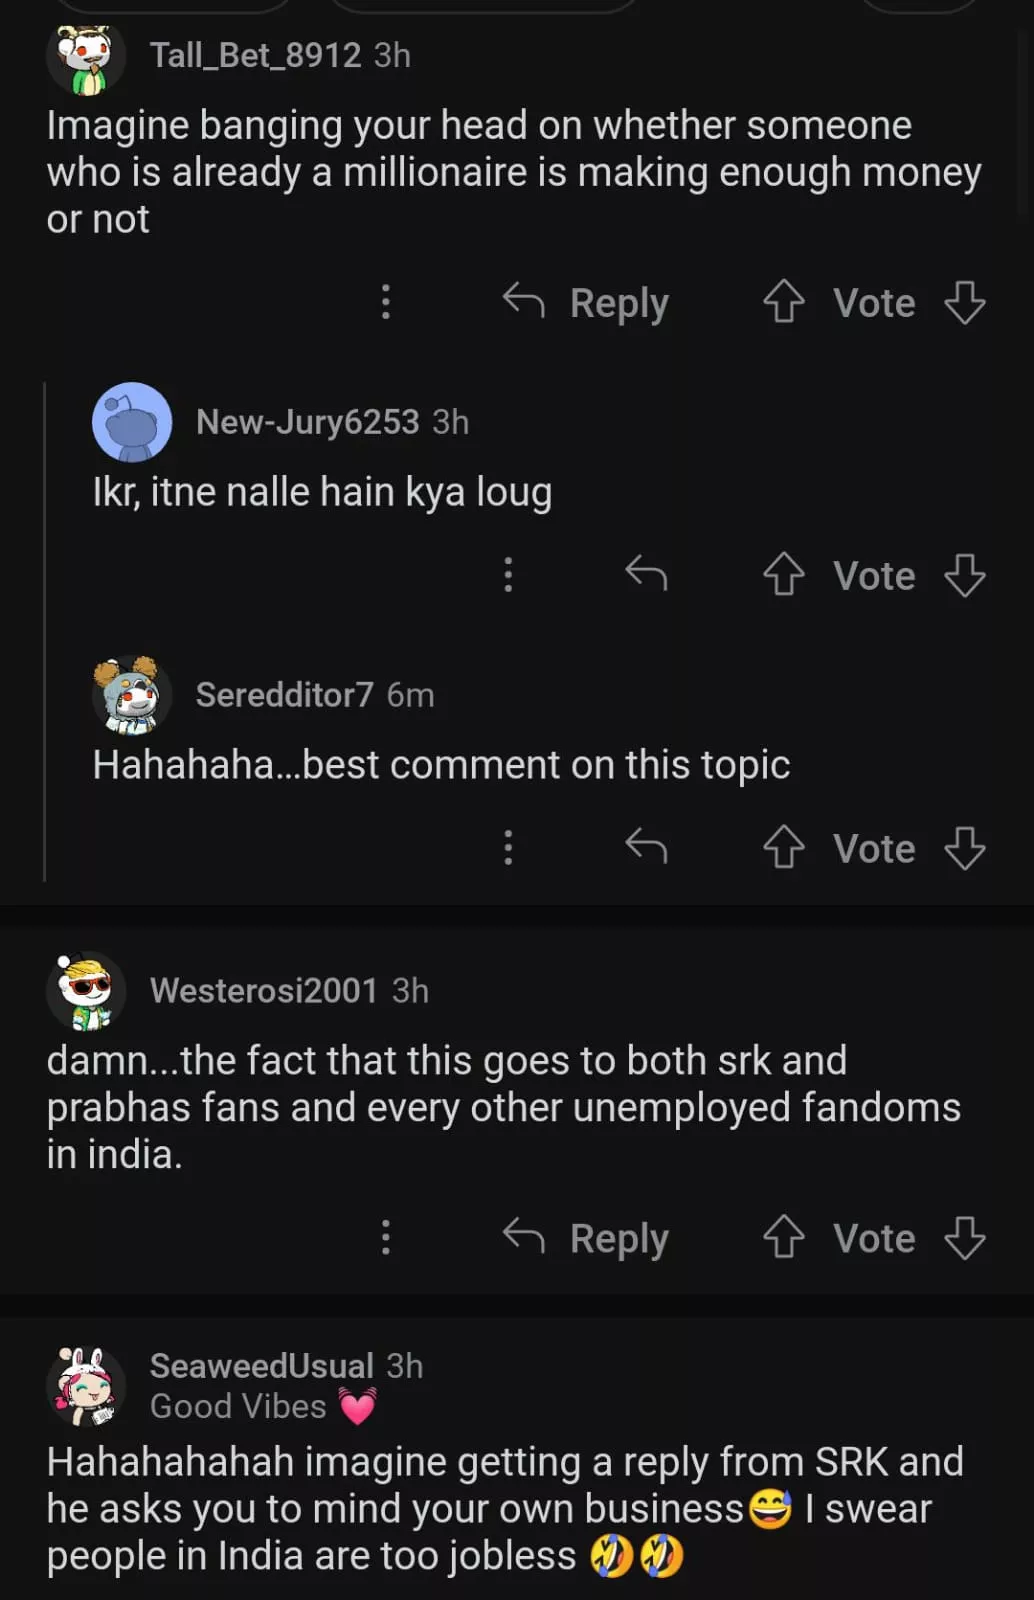
Task: Open three-dot menu on Seredditor7's comment
Action: [508, 847]
